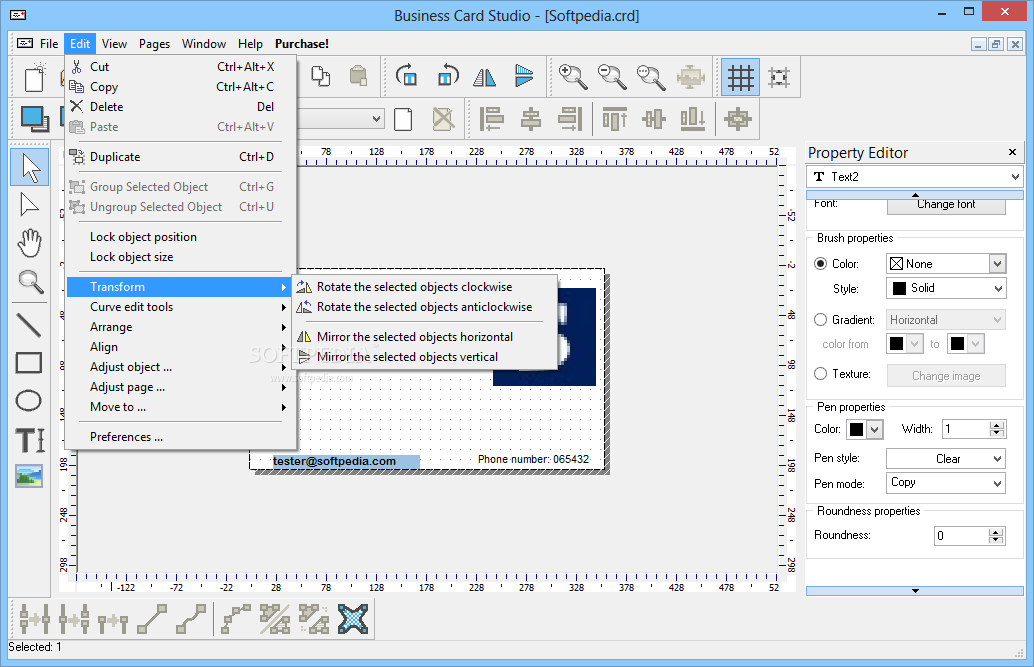Click the Change image button
The image size is (1034, 667).
[946, 375]
